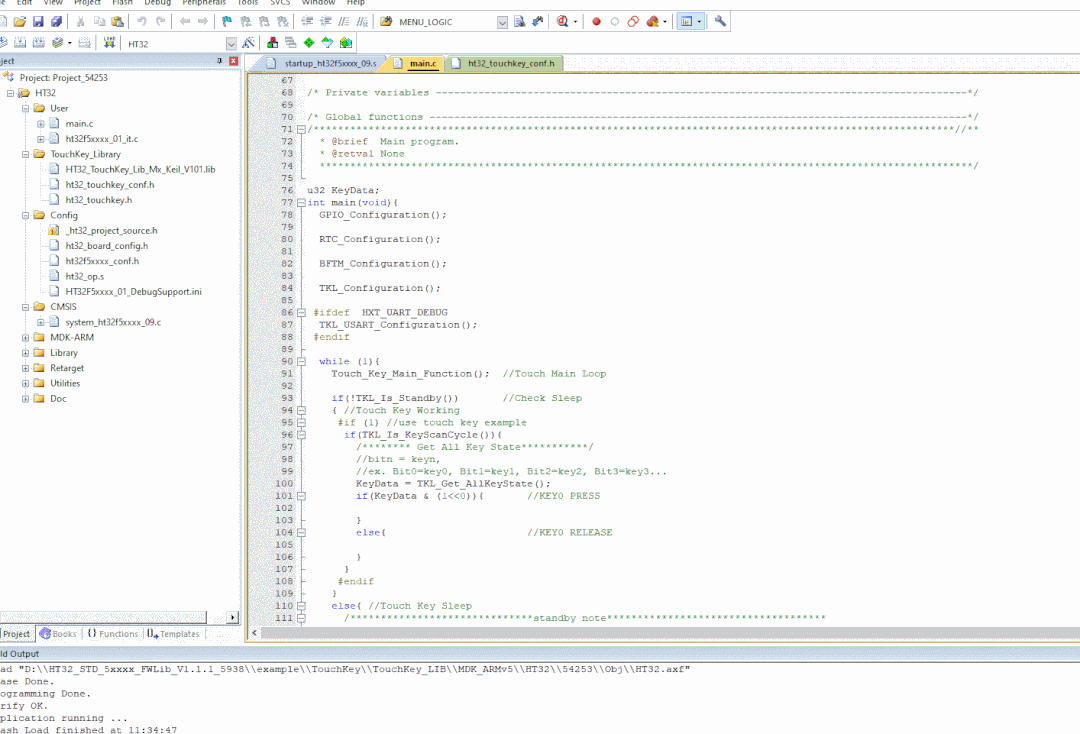
Task: Open the HT32 target selection dropdown
Action: [x=231, y=44]
